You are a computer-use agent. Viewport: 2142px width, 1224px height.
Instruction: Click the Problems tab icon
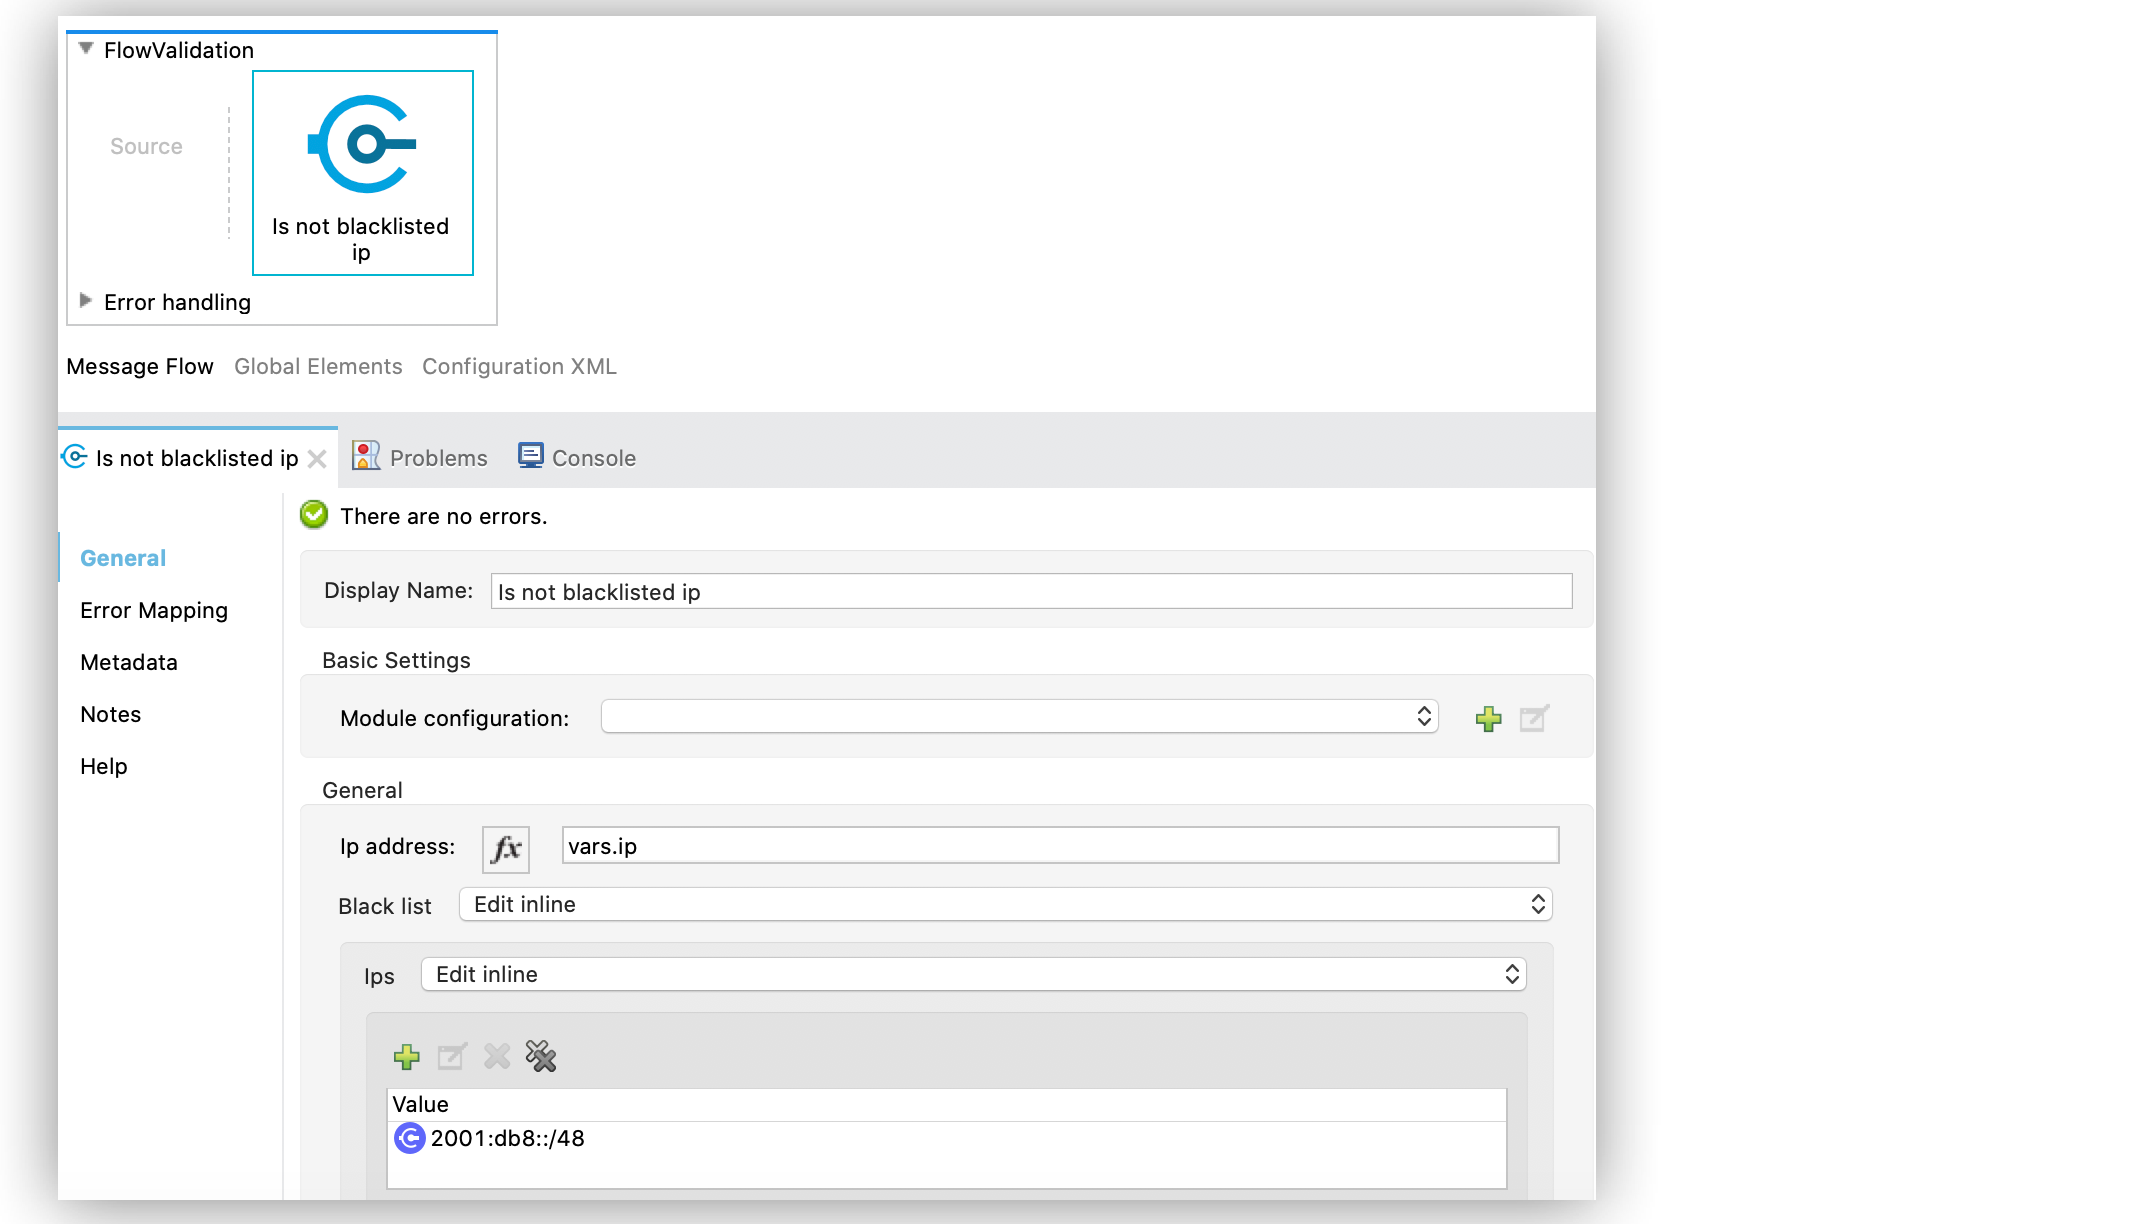[366, 456]
